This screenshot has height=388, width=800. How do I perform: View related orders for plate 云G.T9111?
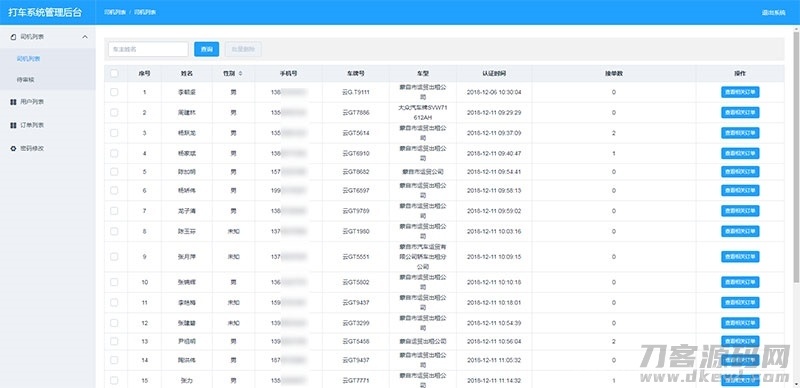point(740,92)
